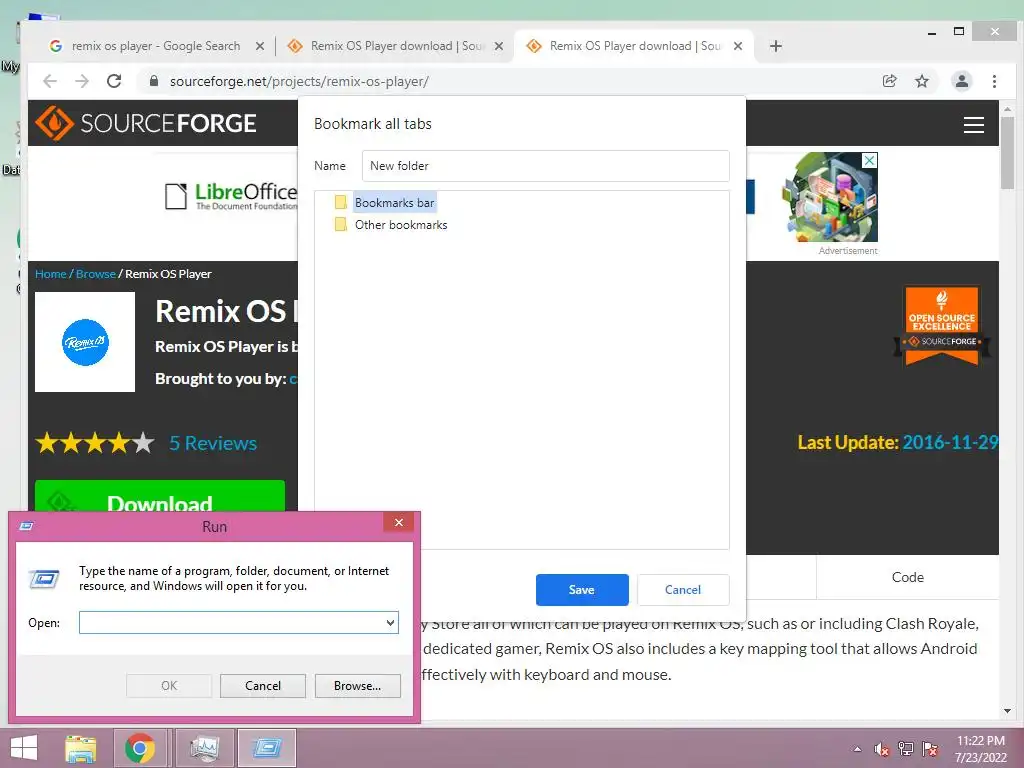Click the Open Source Excellence badge
The image size is (1024, 768).
point(942,325)
